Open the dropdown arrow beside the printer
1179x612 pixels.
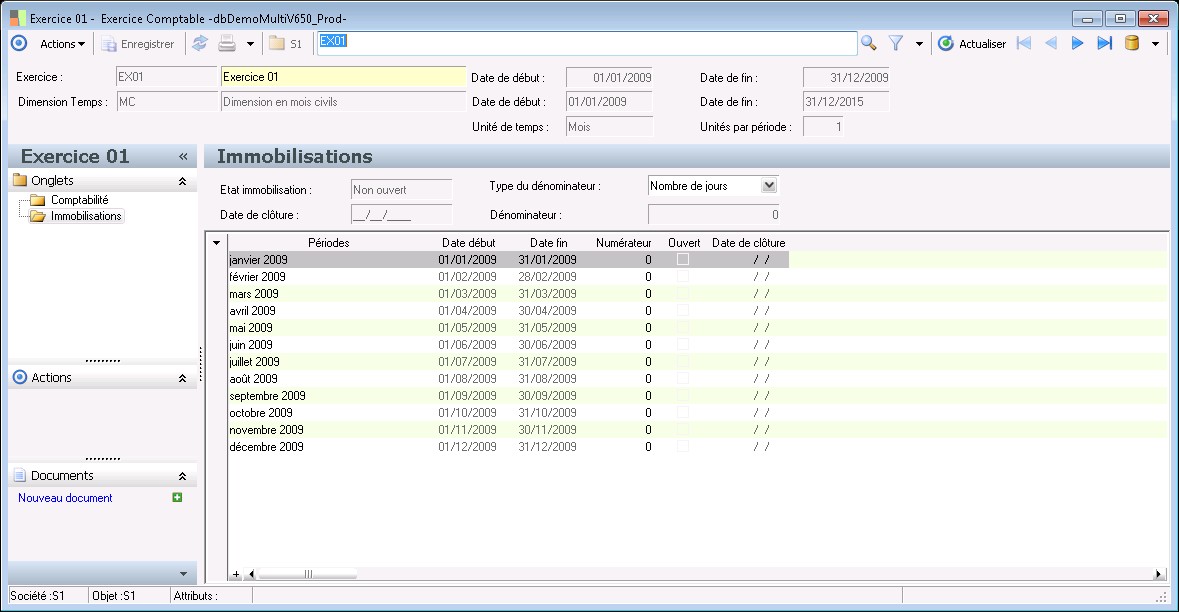[x=250, y=43]
